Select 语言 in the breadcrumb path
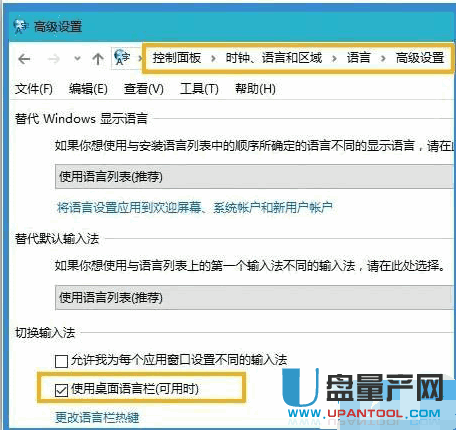The width and height of the screenshot is (456, 430). pyautogui.click(x=358, y=58)
